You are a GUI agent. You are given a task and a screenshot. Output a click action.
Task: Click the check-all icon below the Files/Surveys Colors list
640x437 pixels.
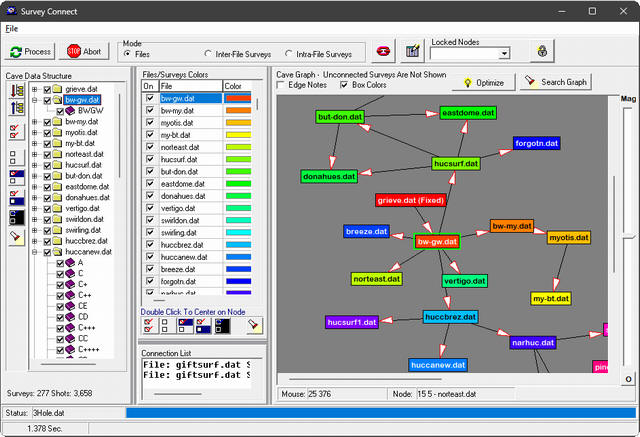click(149, 326)
